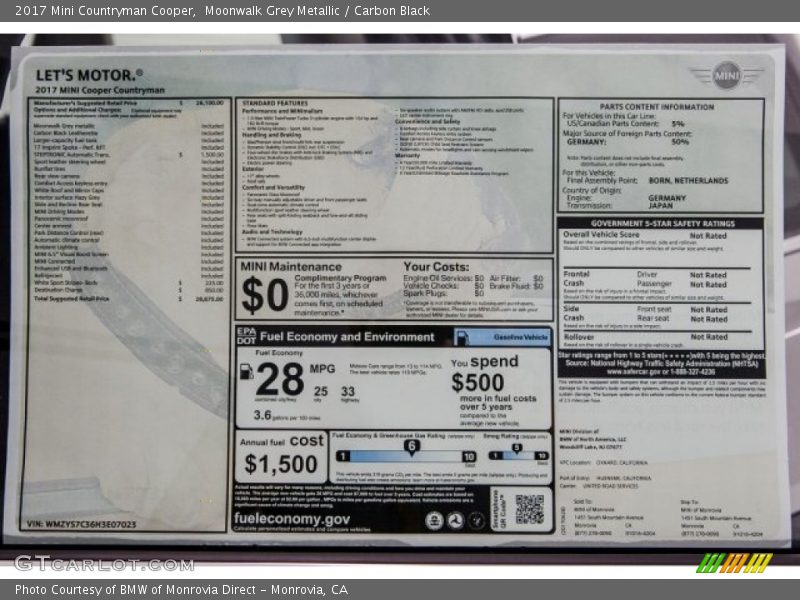The width and height of the screenshot is (800, 600).
Task: Click the large $0 maintenance cost
Action: pyautogui.click(x=265, y=295)
